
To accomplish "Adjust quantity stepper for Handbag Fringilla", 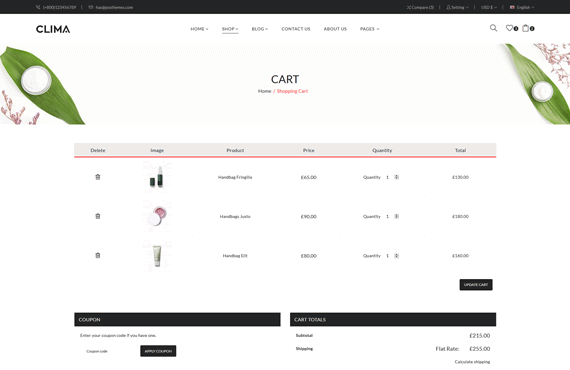I will click(x=397, y=177).
